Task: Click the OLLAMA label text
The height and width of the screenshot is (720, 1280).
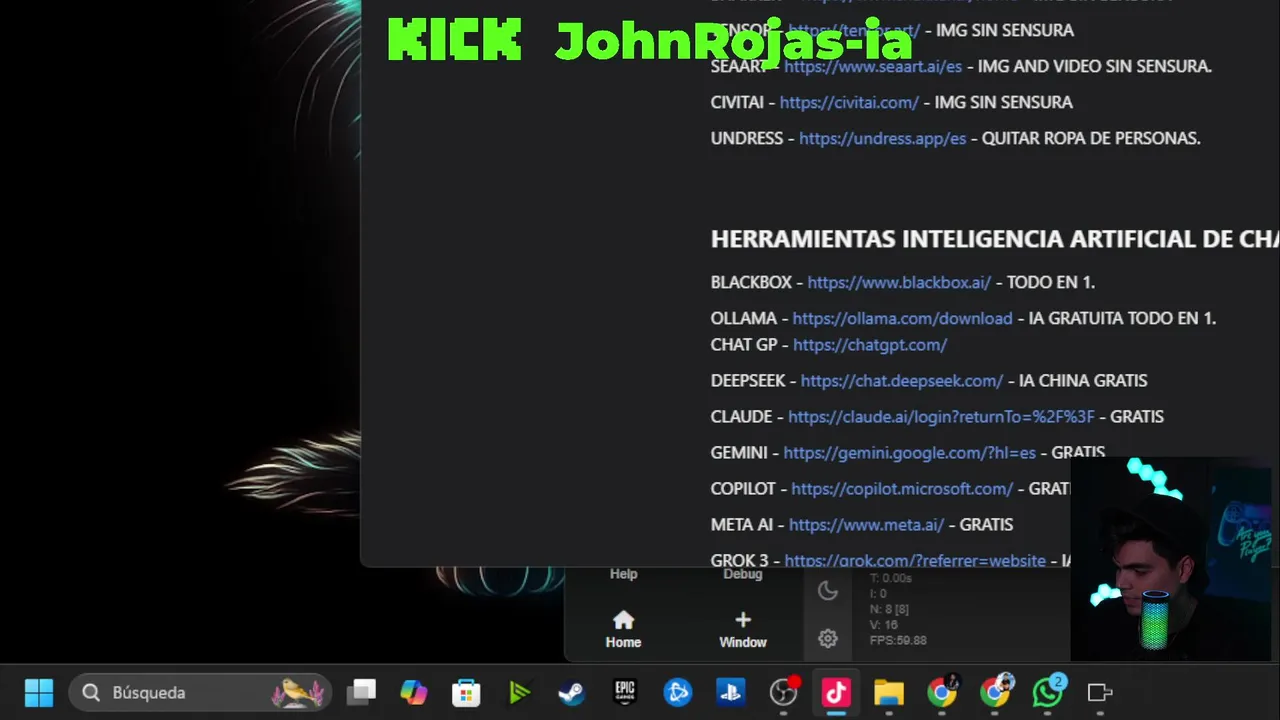Action: pos(743,318)
